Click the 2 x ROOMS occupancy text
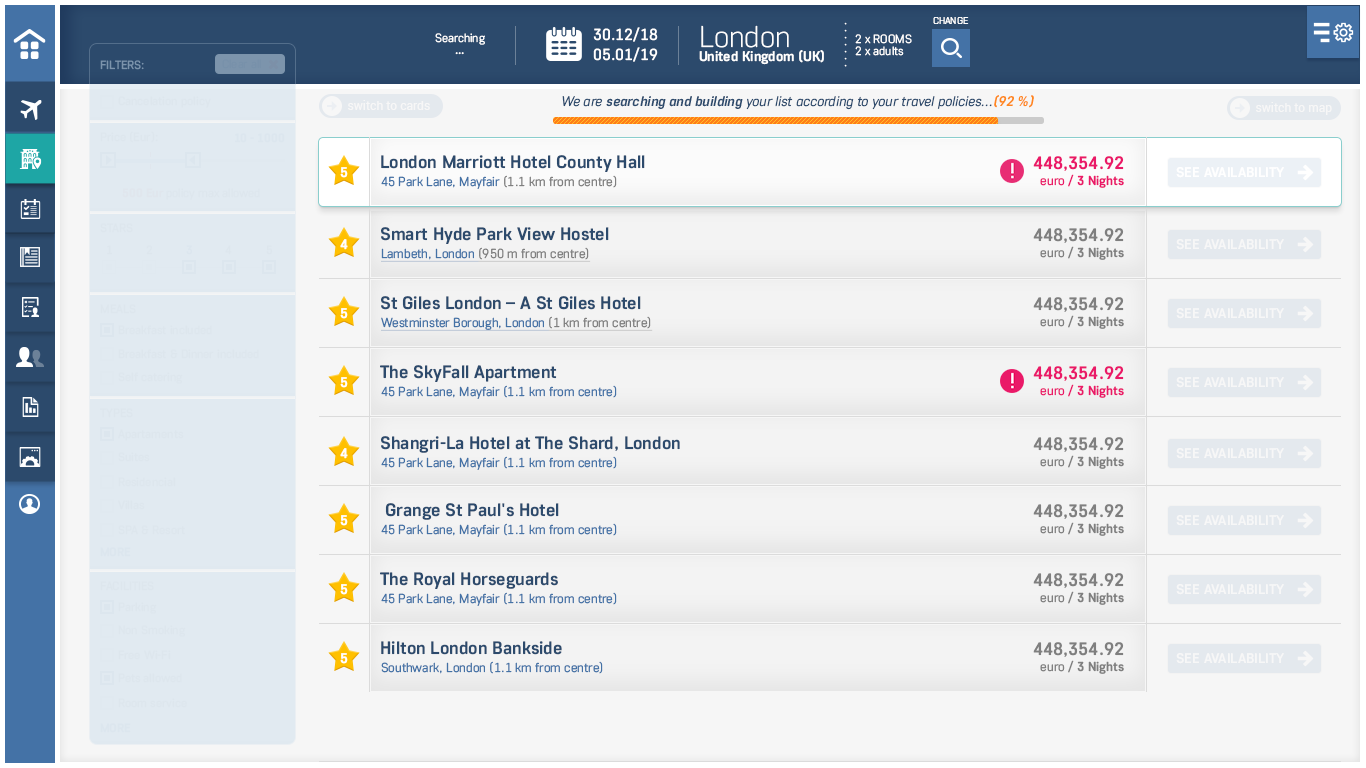The width and height of the screenshot is (1366, 768). coord(883,39)
